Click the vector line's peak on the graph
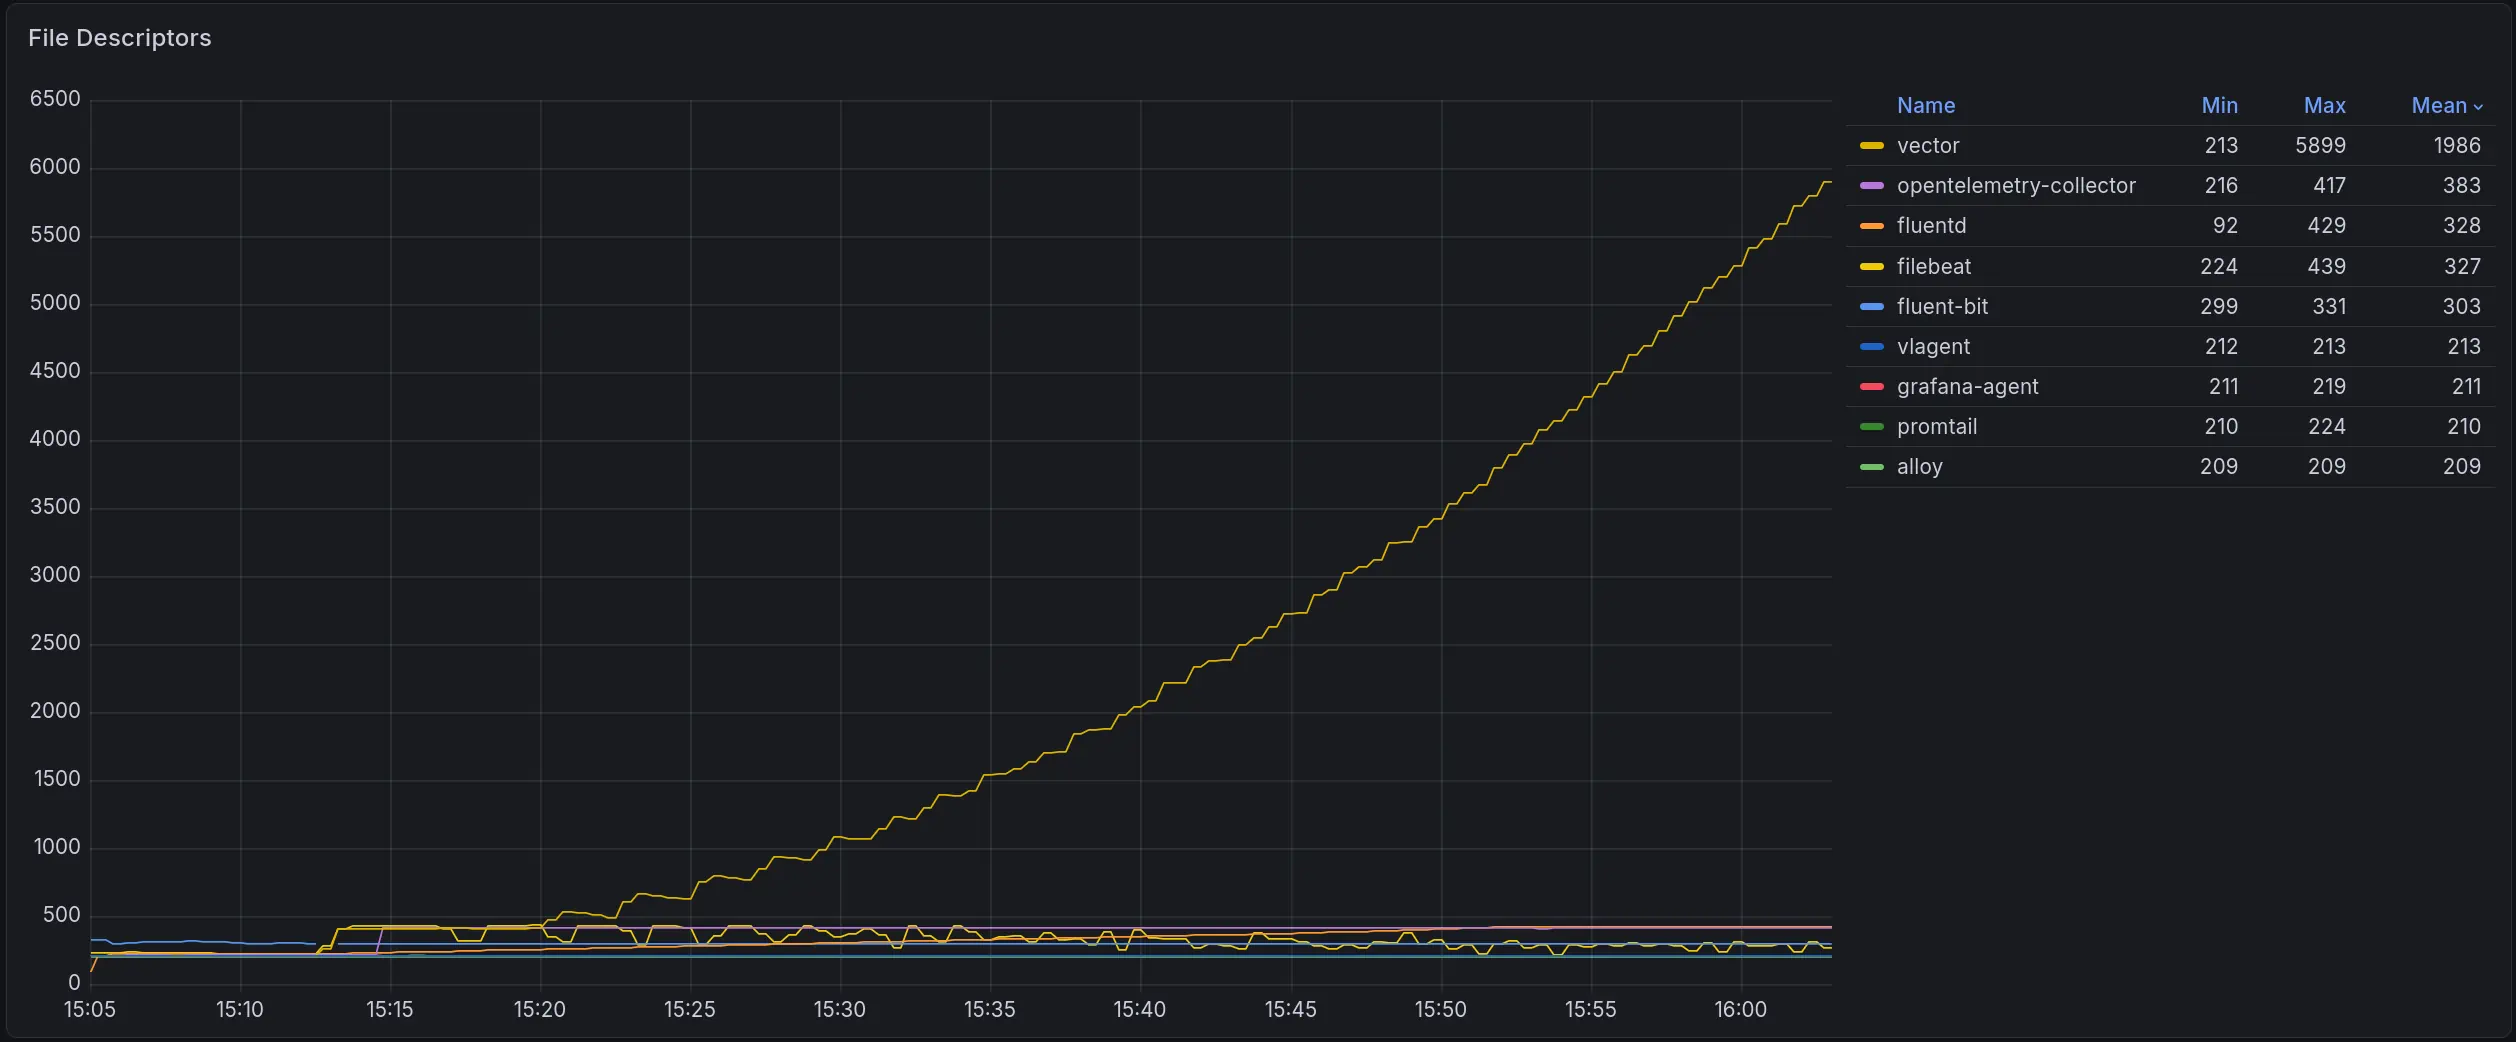2516x1042 pixels. tap(1826, 182)
